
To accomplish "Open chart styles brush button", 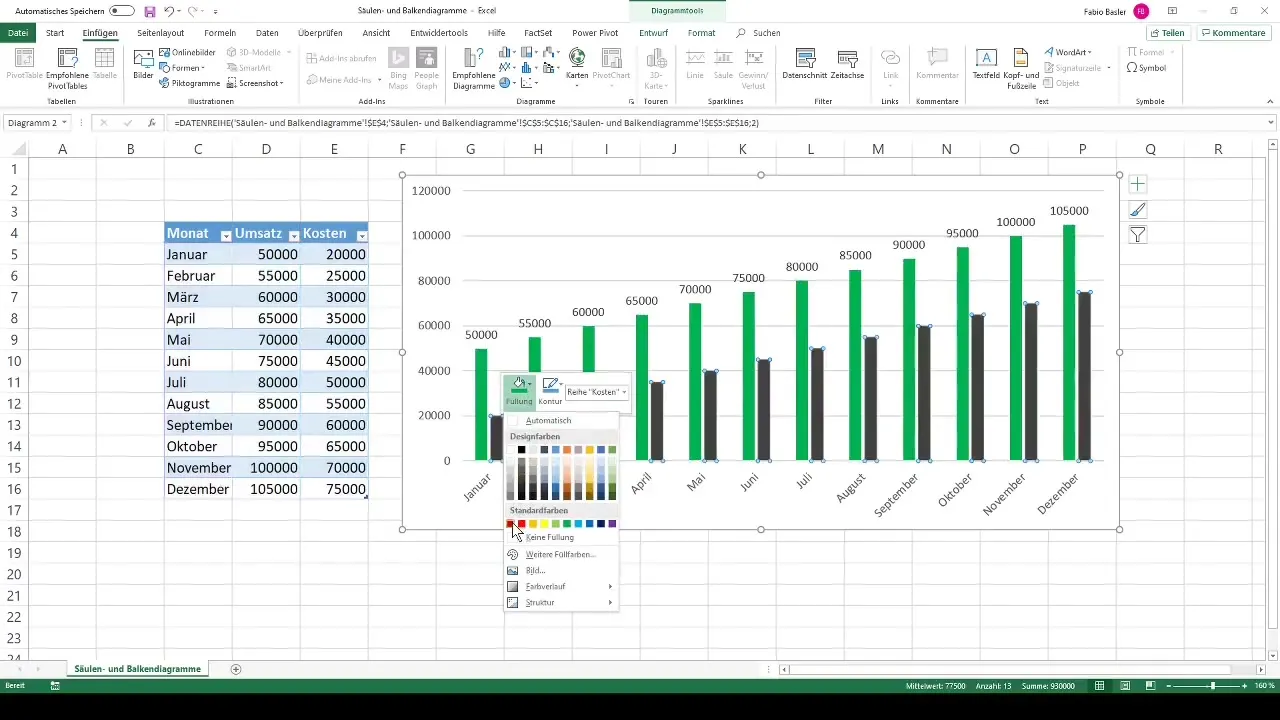I will [x=1138, y=210].
